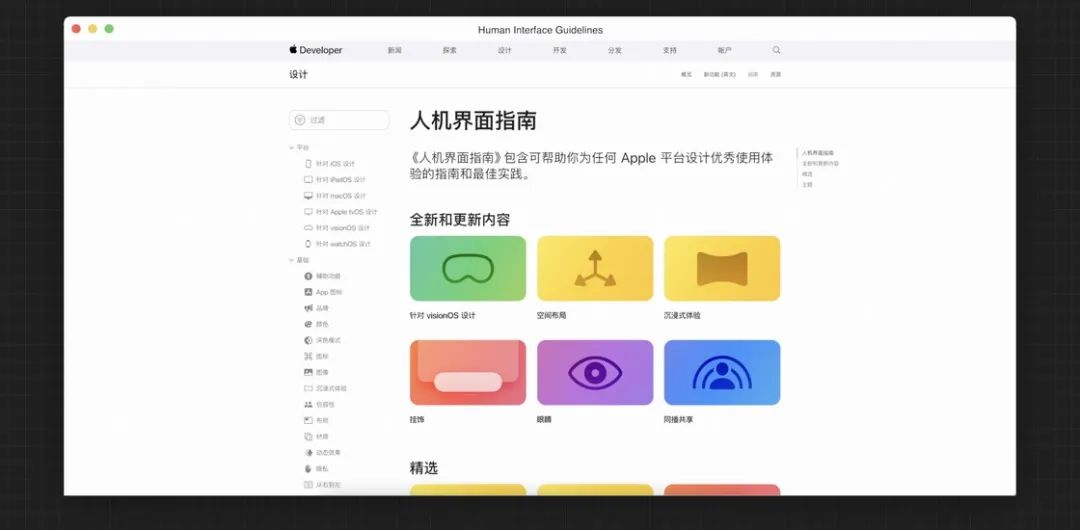
Task: Open the 探索 navigation menu item
Action: coord(449,50)
